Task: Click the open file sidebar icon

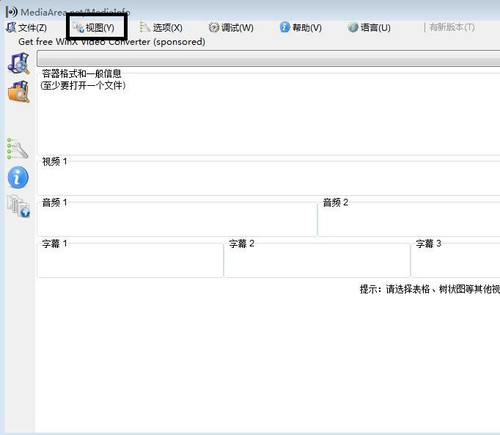Action: tap(19, 63)
